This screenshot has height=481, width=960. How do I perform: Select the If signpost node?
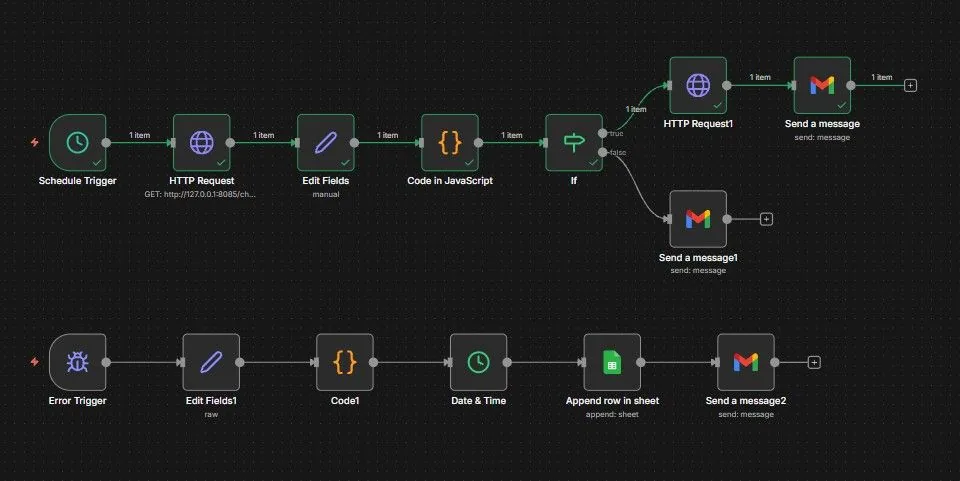click(574, 143)
